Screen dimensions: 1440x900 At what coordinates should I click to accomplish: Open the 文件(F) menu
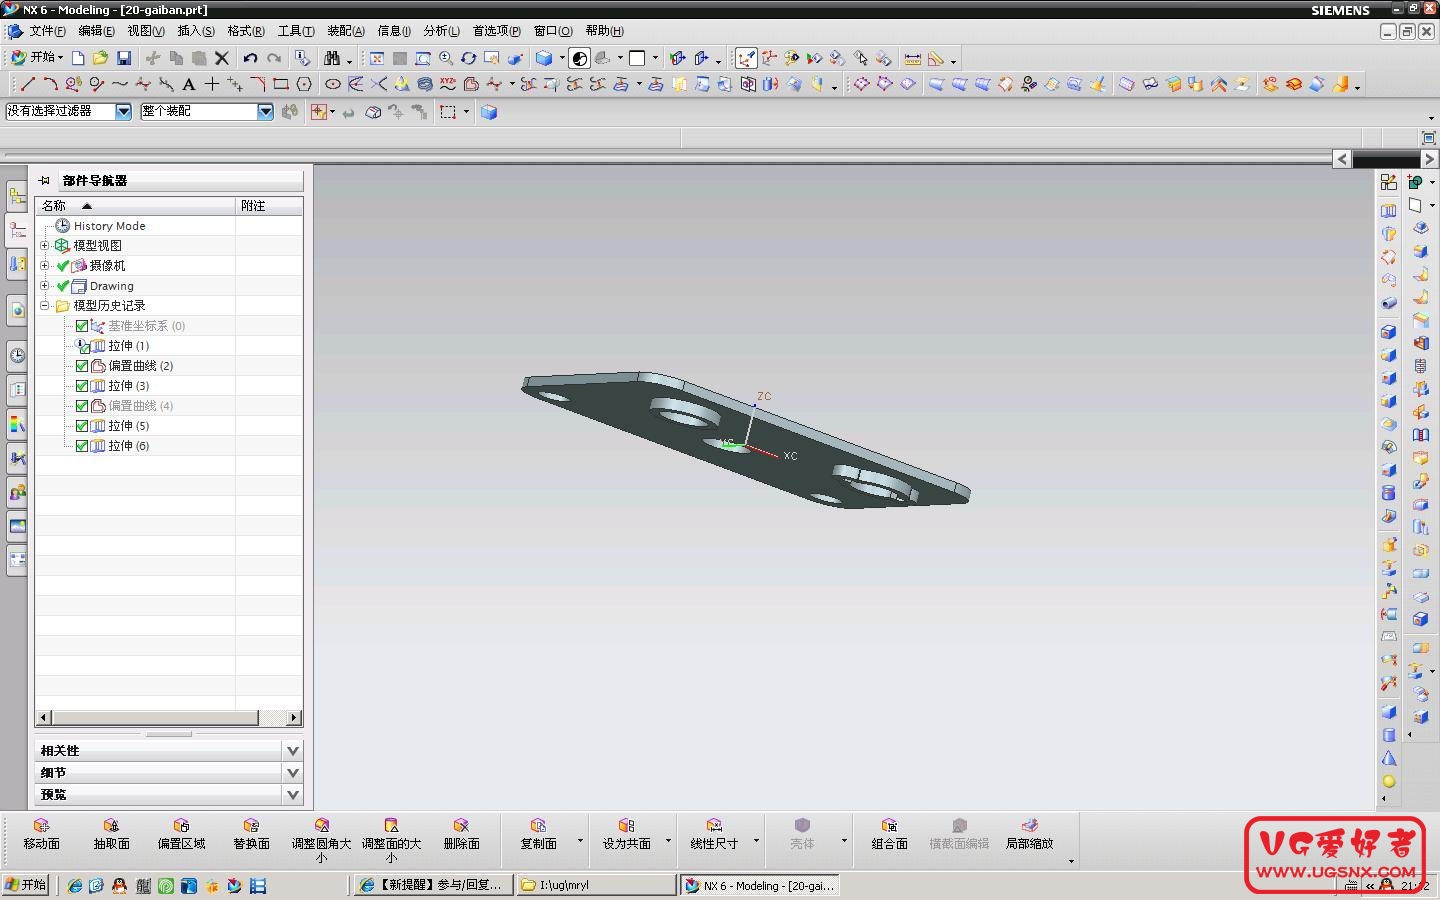tap(47, 31)
